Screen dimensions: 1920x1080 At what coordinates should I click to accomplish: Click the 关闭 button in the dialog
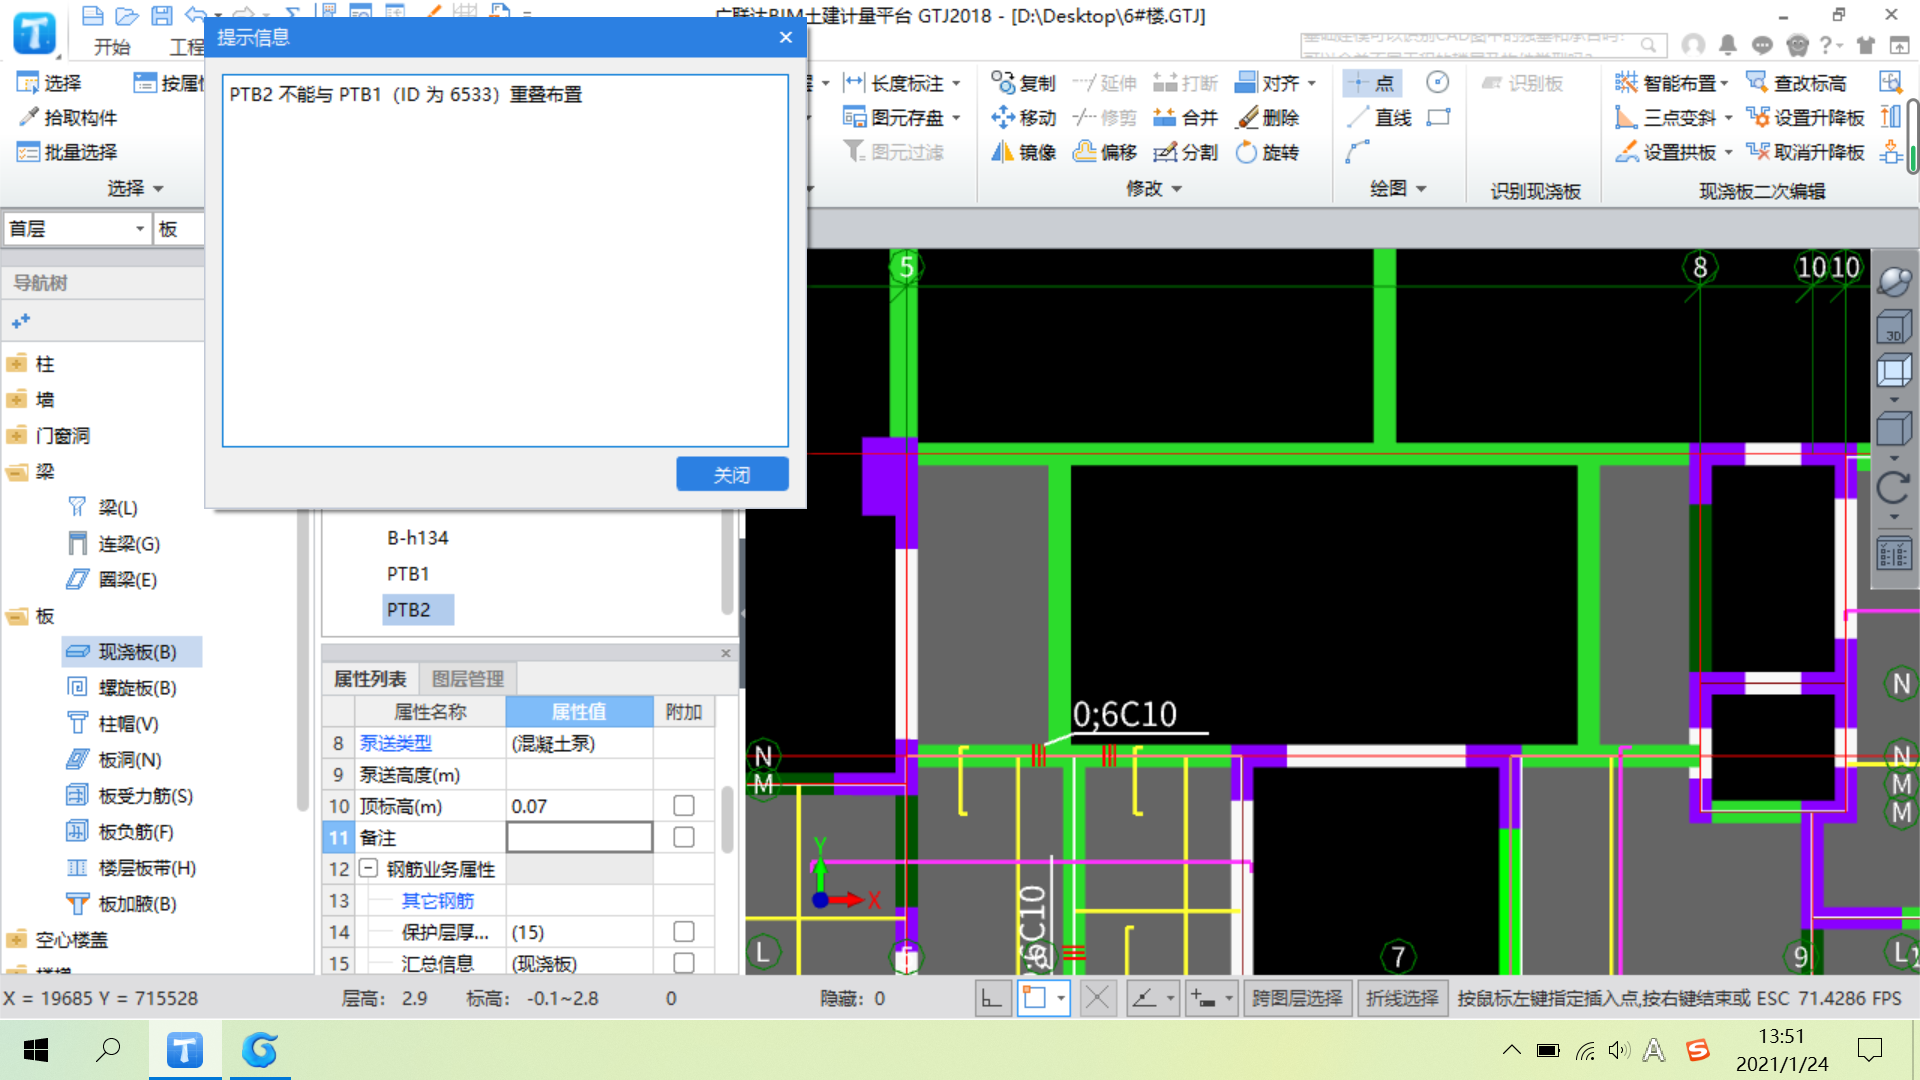pos(732,474)
